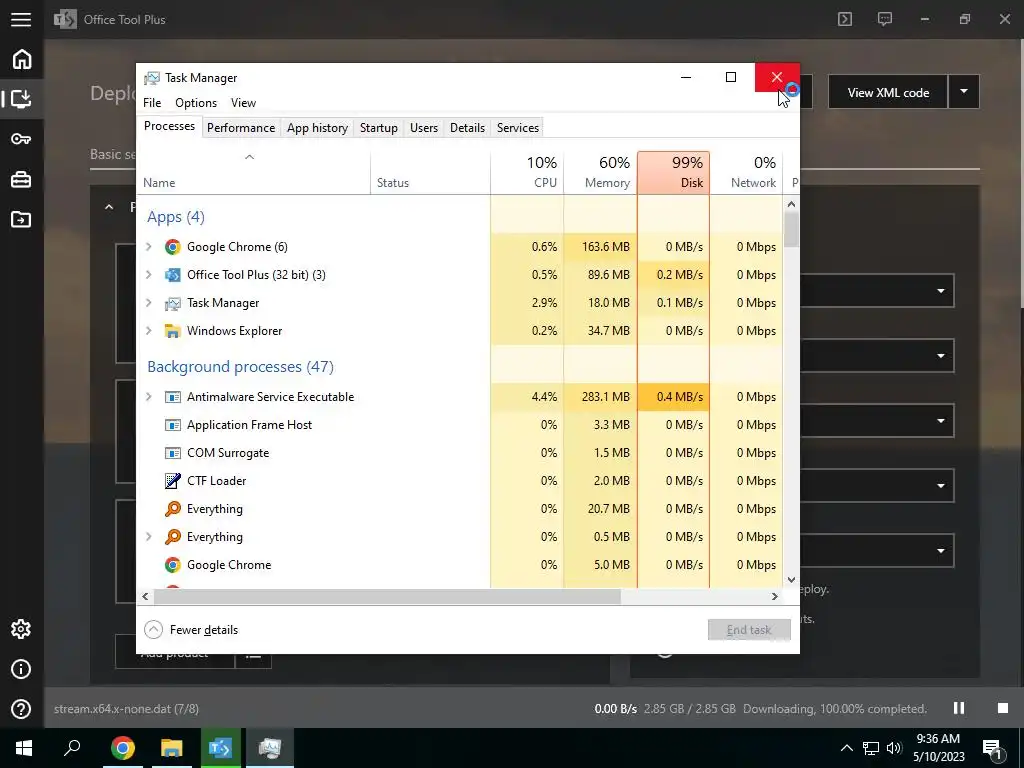1024x768 pixels.
Task: Click the horizontal scrollbar in Task Manager
Action: click(x=385, y=596)
